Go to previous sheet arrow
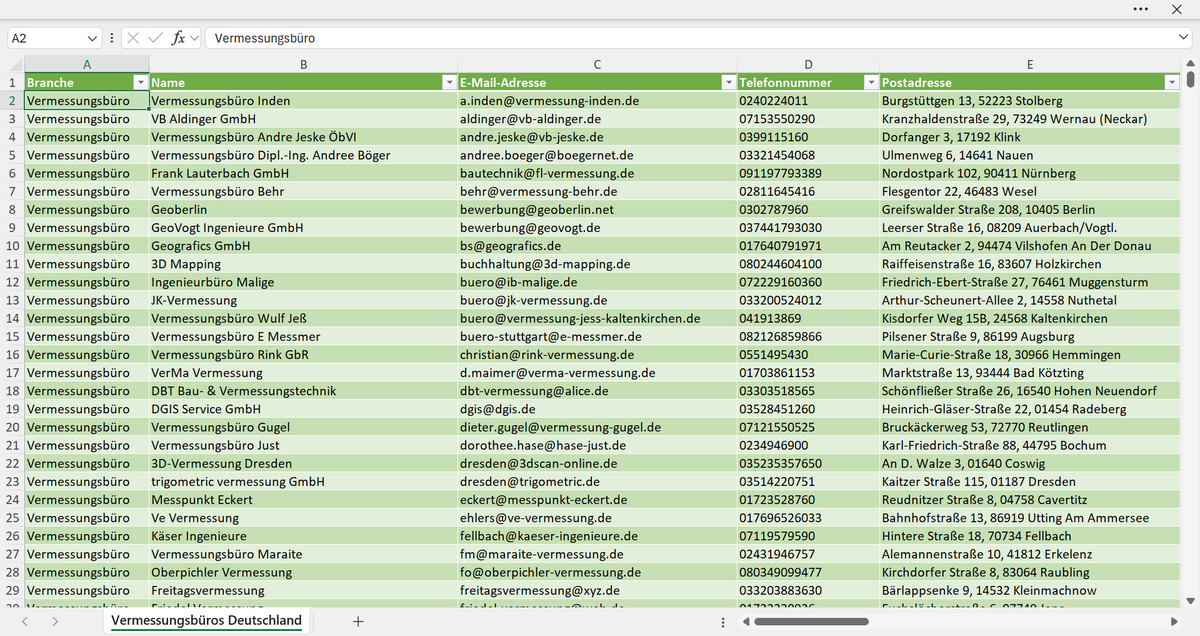The height and width of the screenshot is (636, 1200). click(26, 621)
